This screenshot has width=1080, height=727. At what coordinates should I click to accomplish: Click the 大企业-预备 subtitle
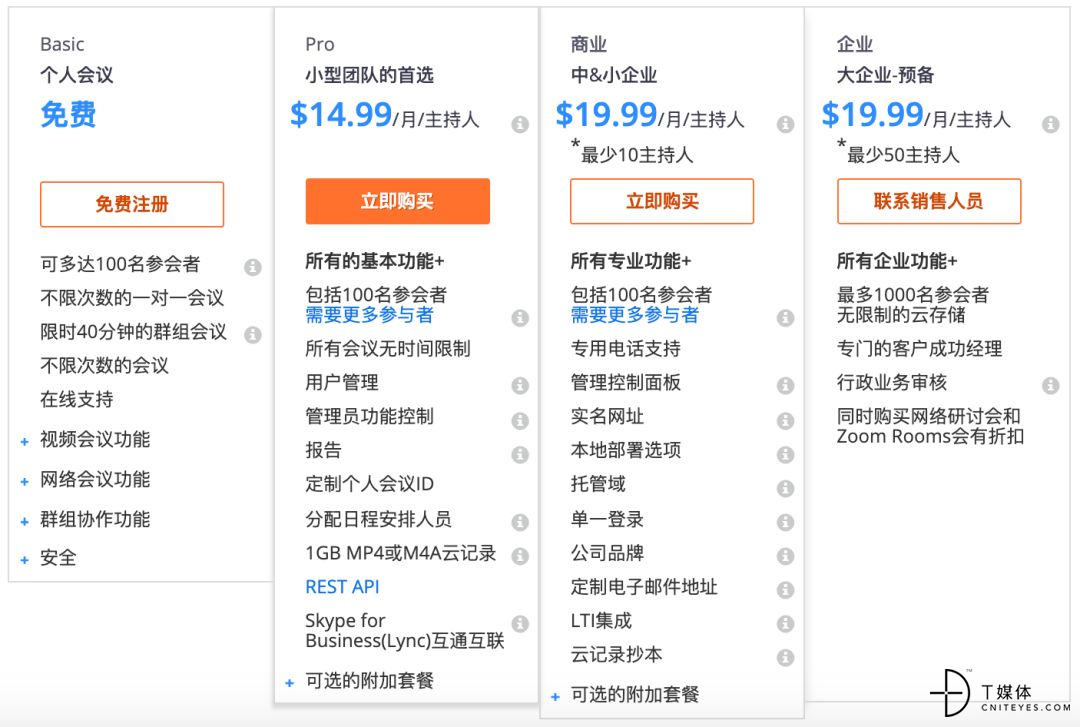click(x=885, y=75)
